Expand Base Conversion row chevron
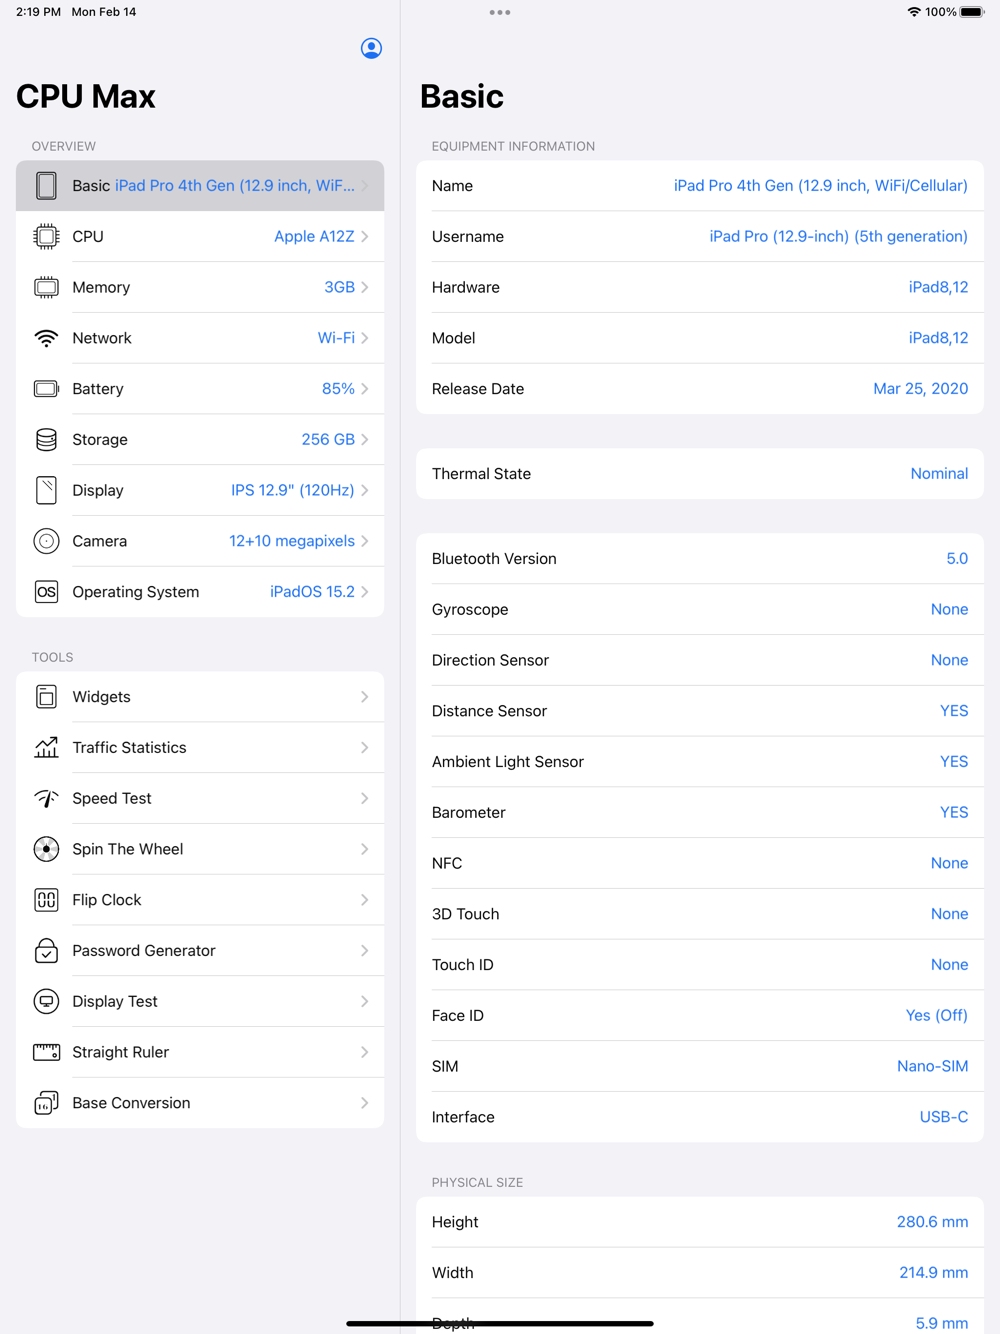1000x1334 pixels. point(365,1103)
